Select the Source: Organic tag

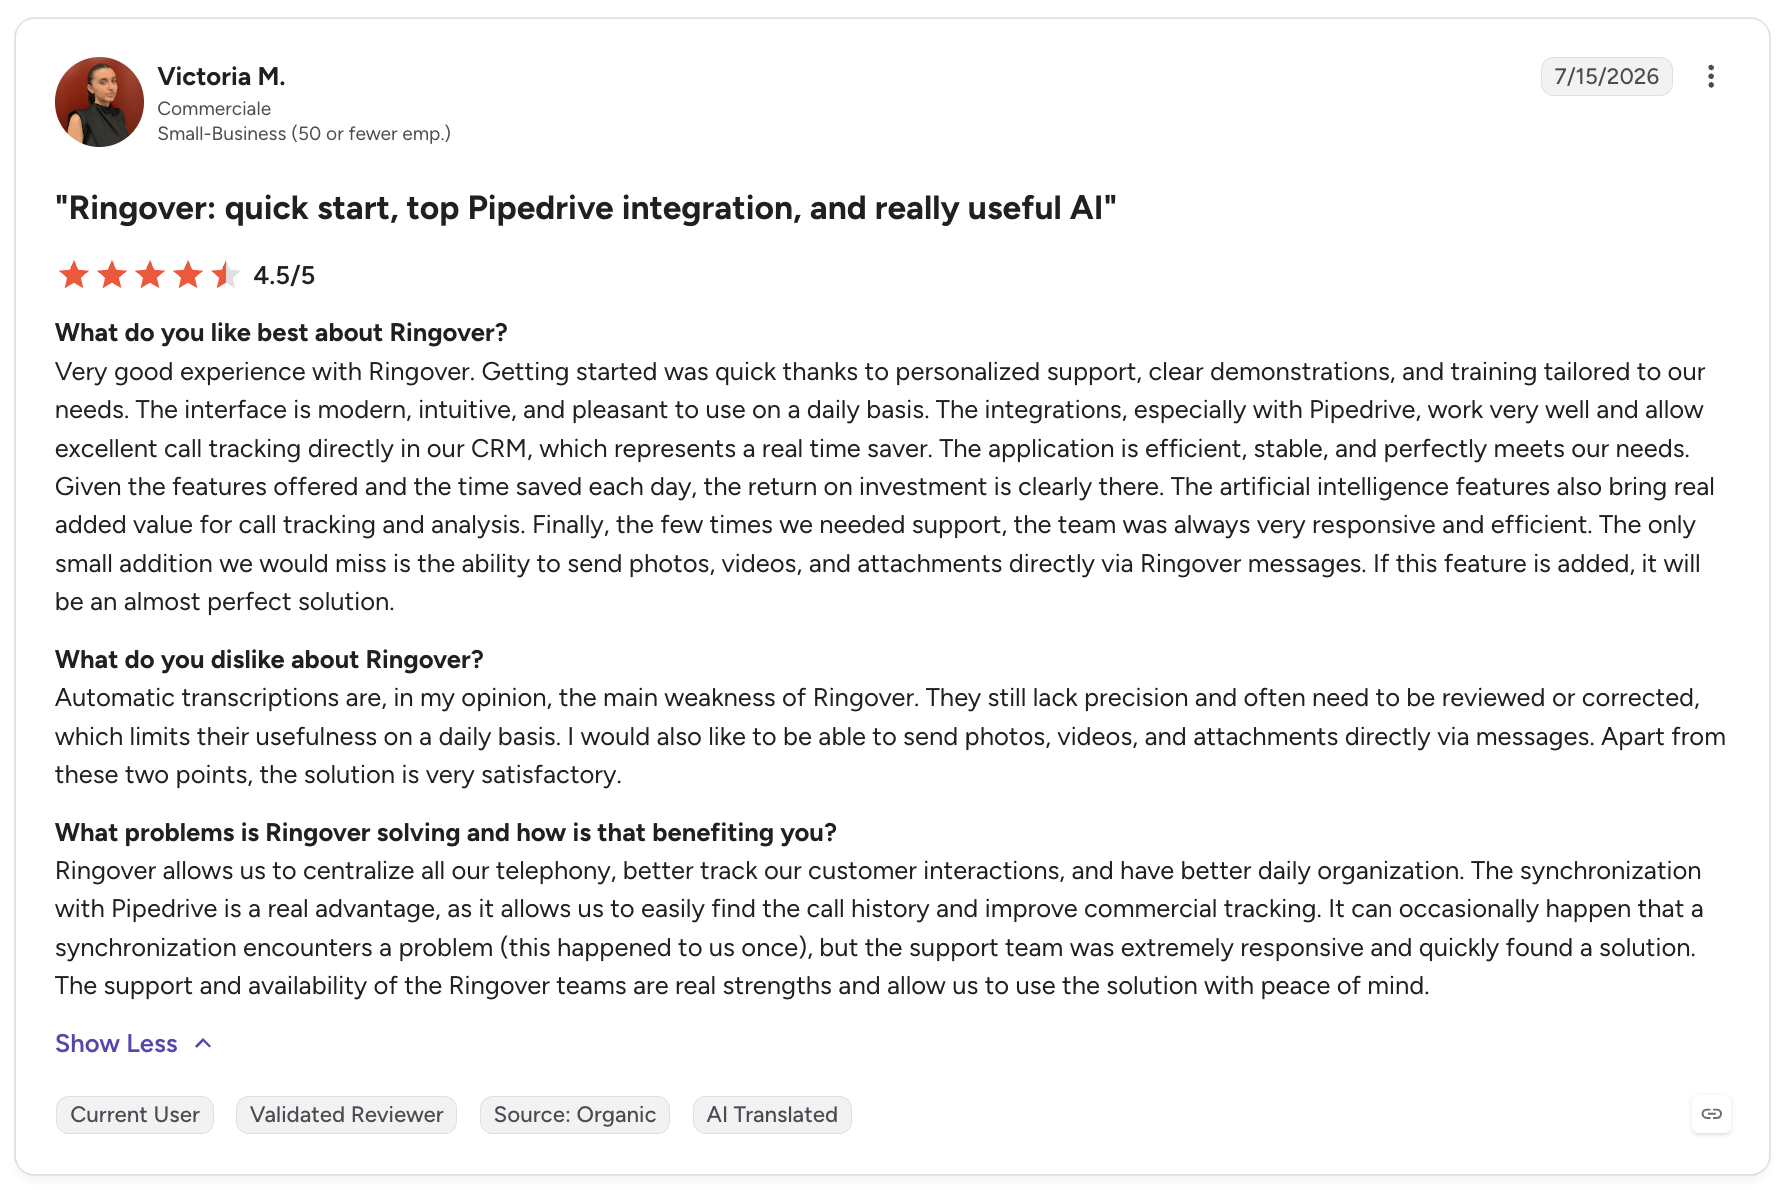coord(575,1115)
